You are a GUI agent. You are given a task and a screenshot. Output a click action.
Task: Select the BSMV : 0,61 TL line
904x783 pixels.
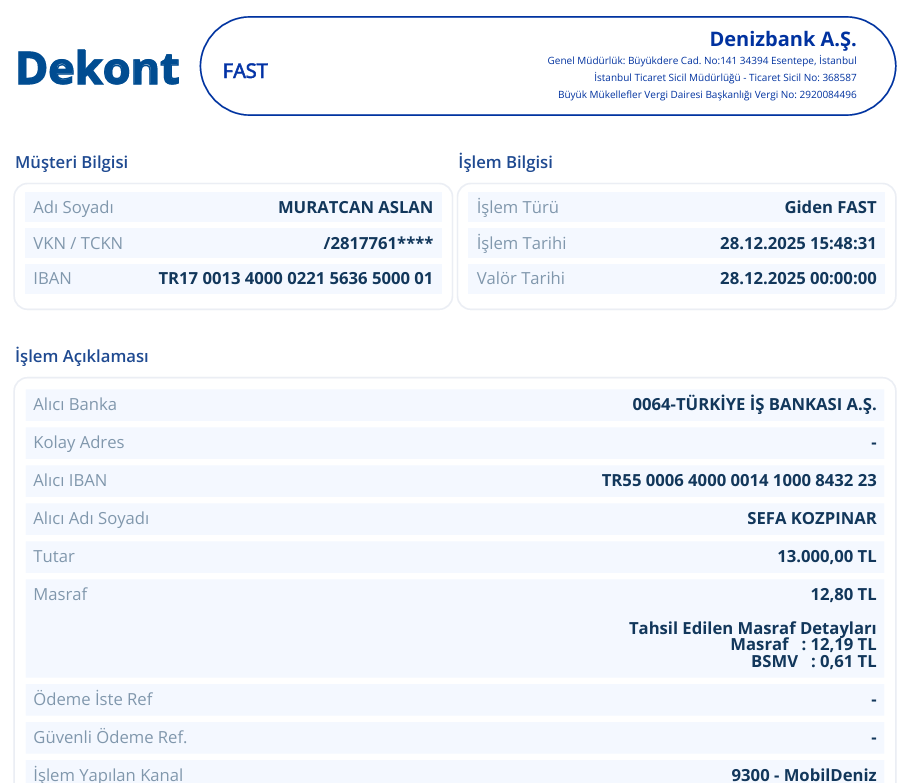coord(813,661)
